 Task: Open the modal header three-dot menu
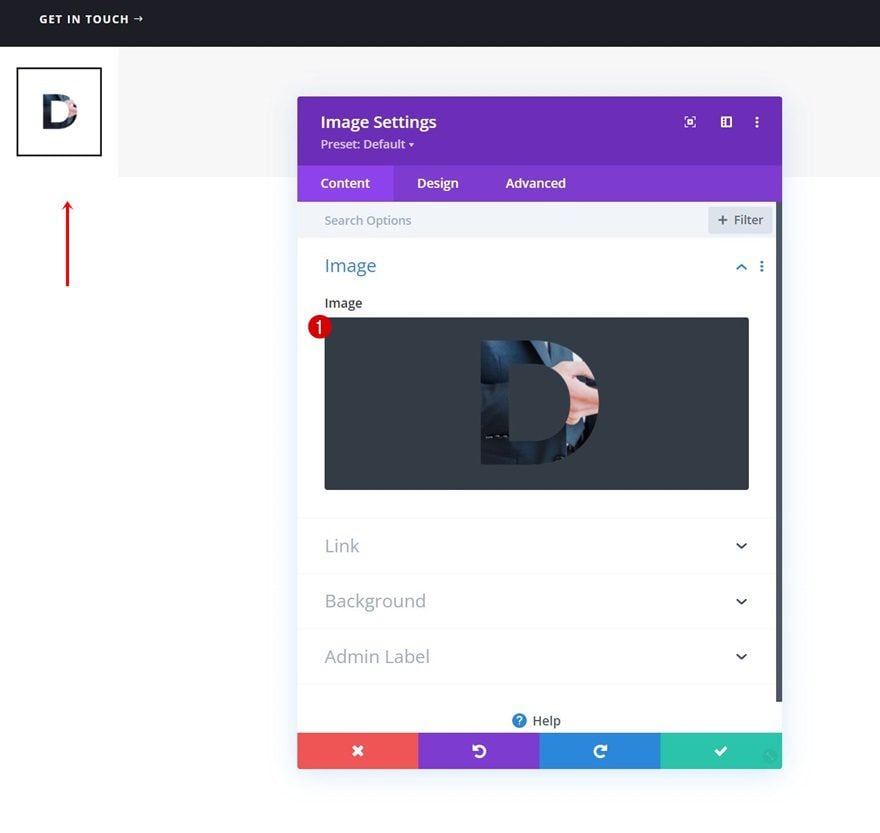coord(757,122)
